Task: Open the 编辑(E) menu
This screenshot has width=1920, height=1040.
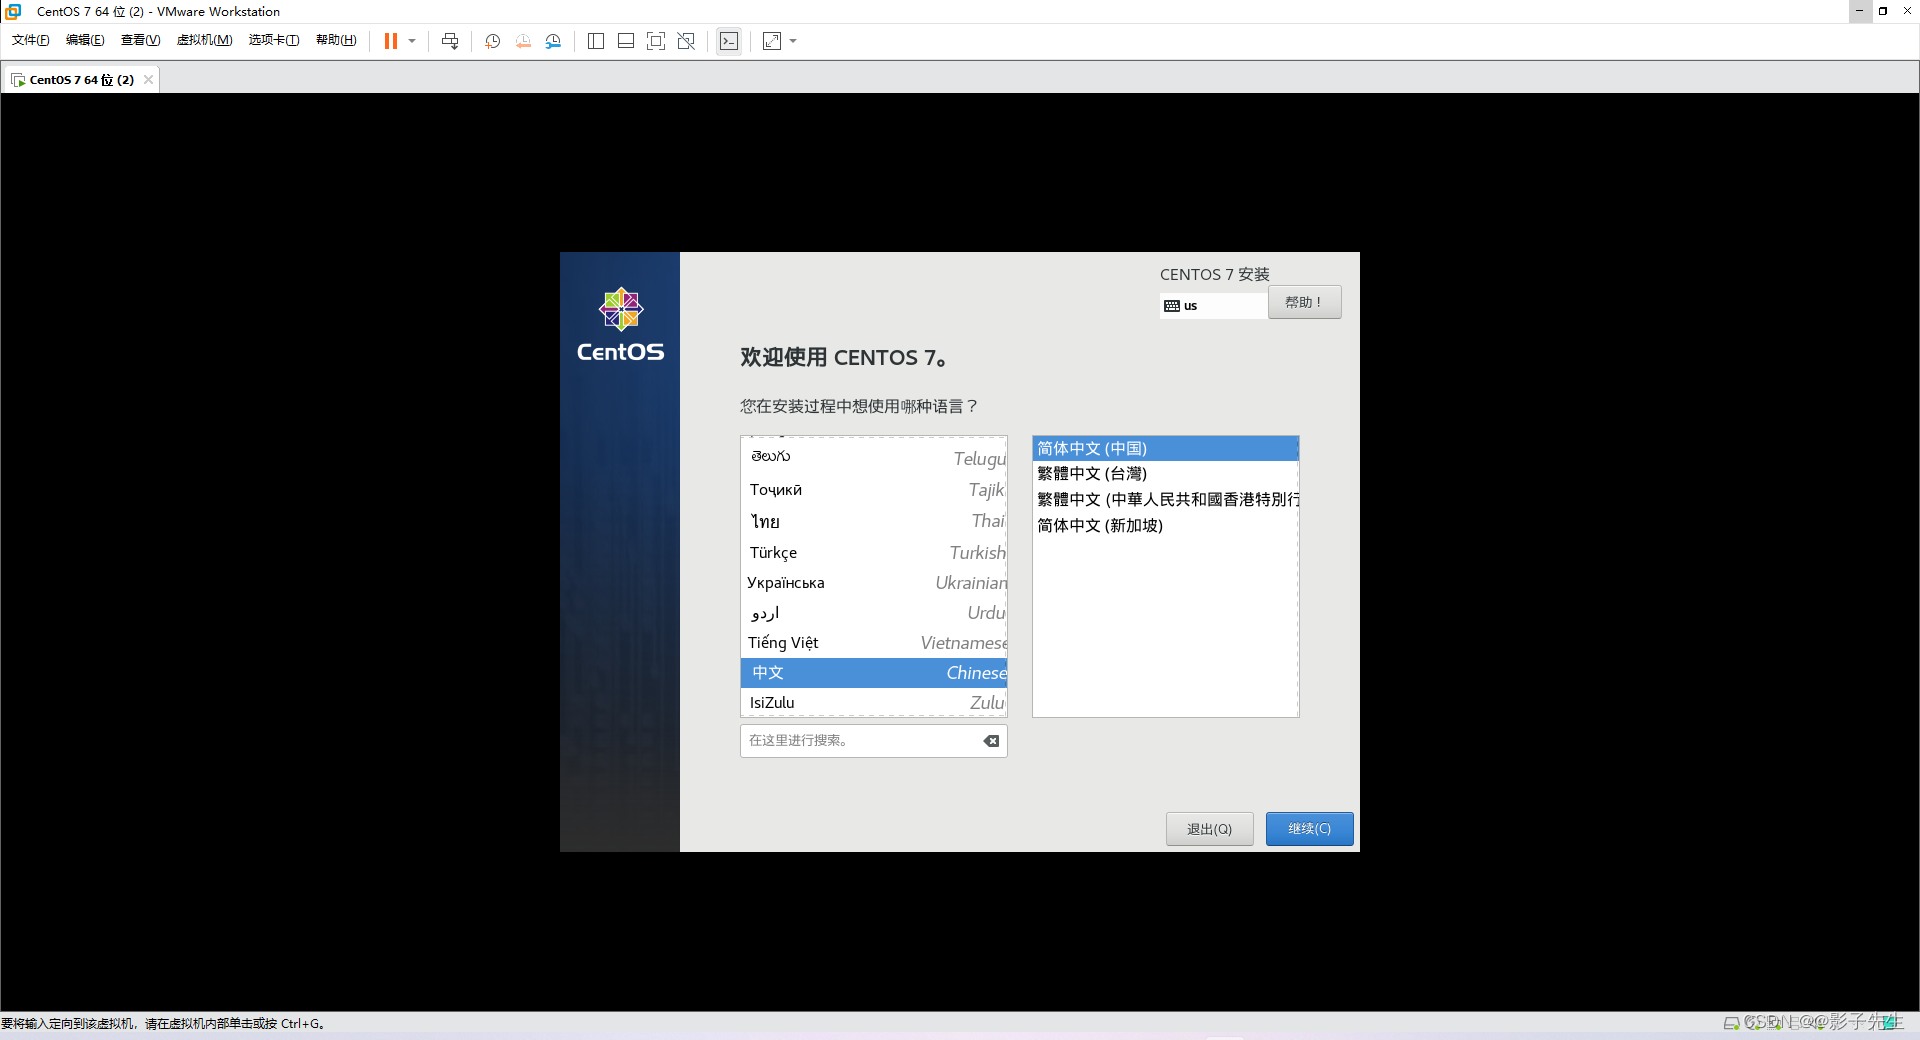Action: [x=85, y=40]
